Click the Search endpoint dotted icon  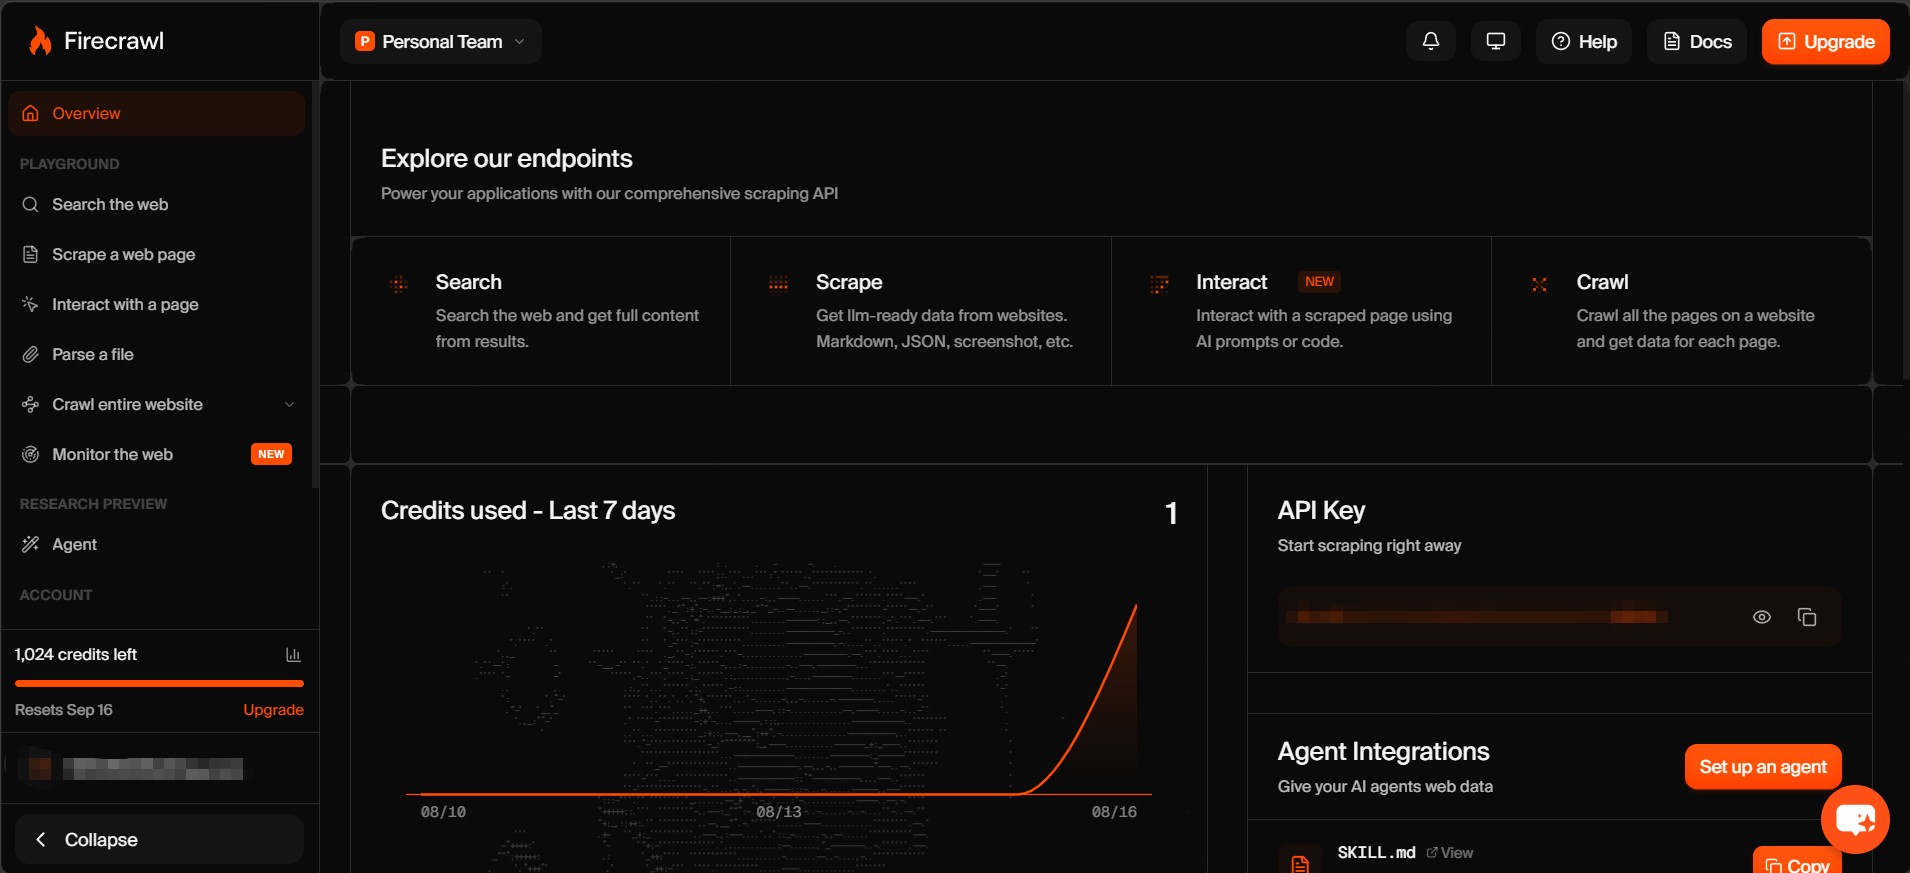398,284
